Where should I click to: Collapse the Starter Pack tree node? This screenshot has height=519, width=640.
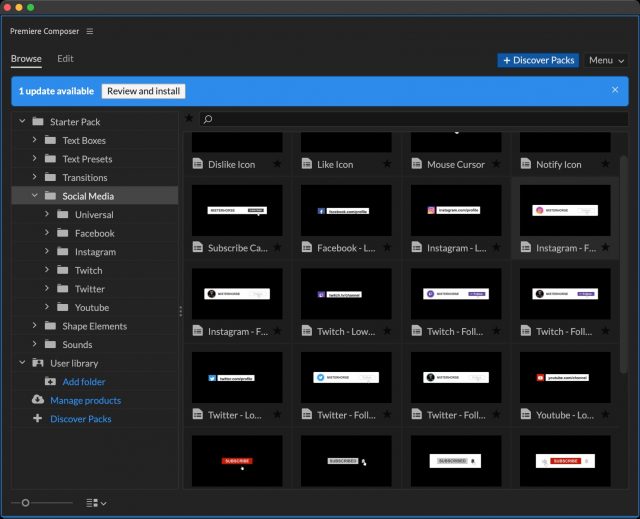[x=22, y=122]
